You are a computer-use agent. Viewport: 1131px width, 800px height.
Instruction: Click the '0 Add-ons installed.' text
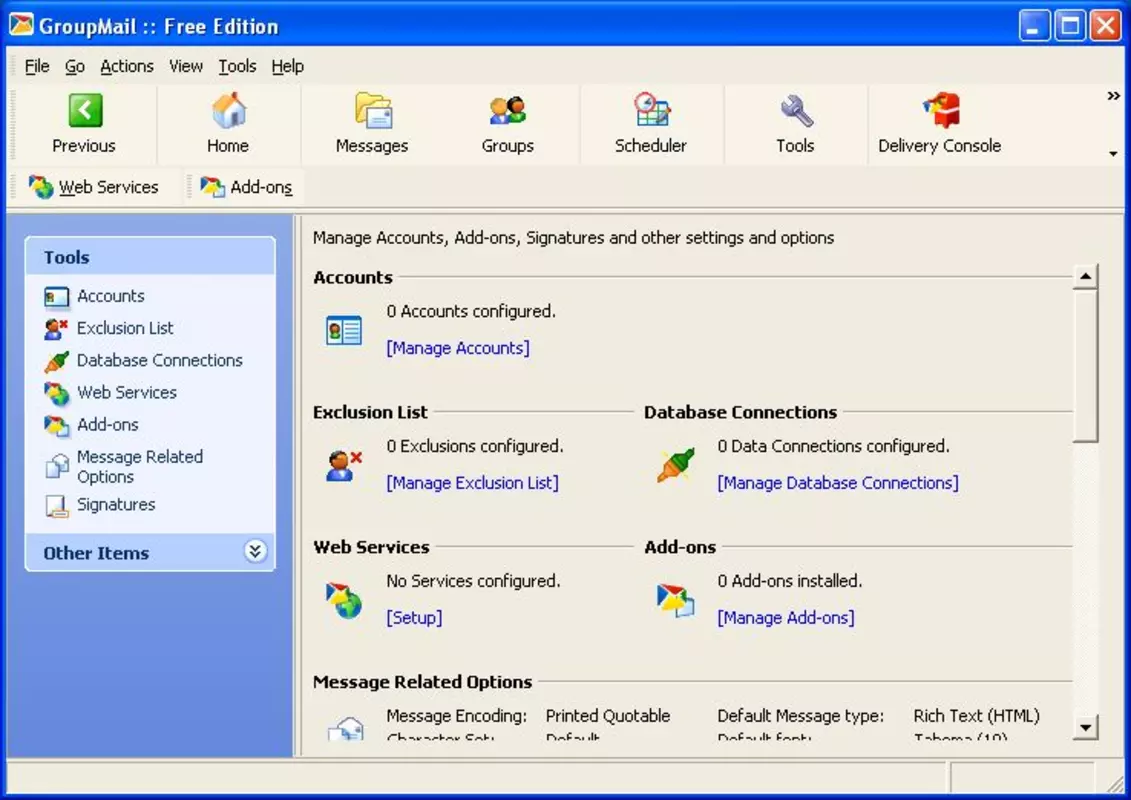click(x=790, y=581)
